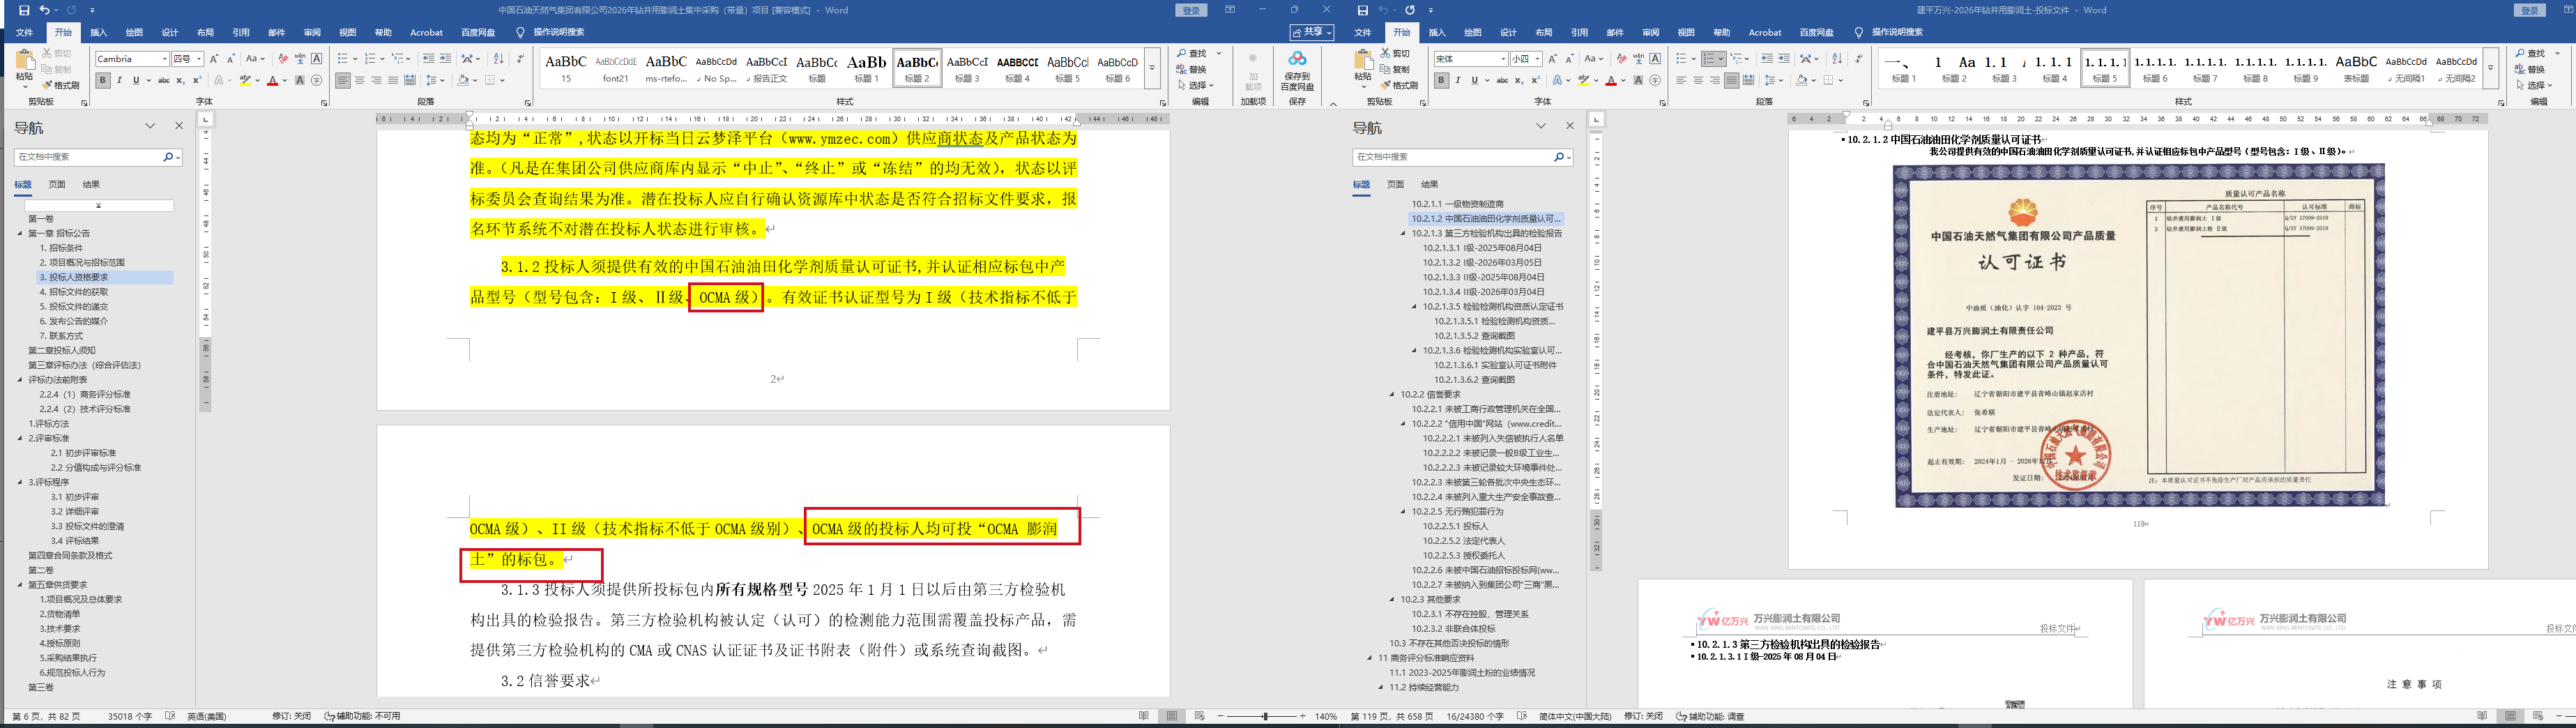Click the Character Border (A) icon in the right window
This screenshot has width=2576, height=728.
(x=1655, y=59)
